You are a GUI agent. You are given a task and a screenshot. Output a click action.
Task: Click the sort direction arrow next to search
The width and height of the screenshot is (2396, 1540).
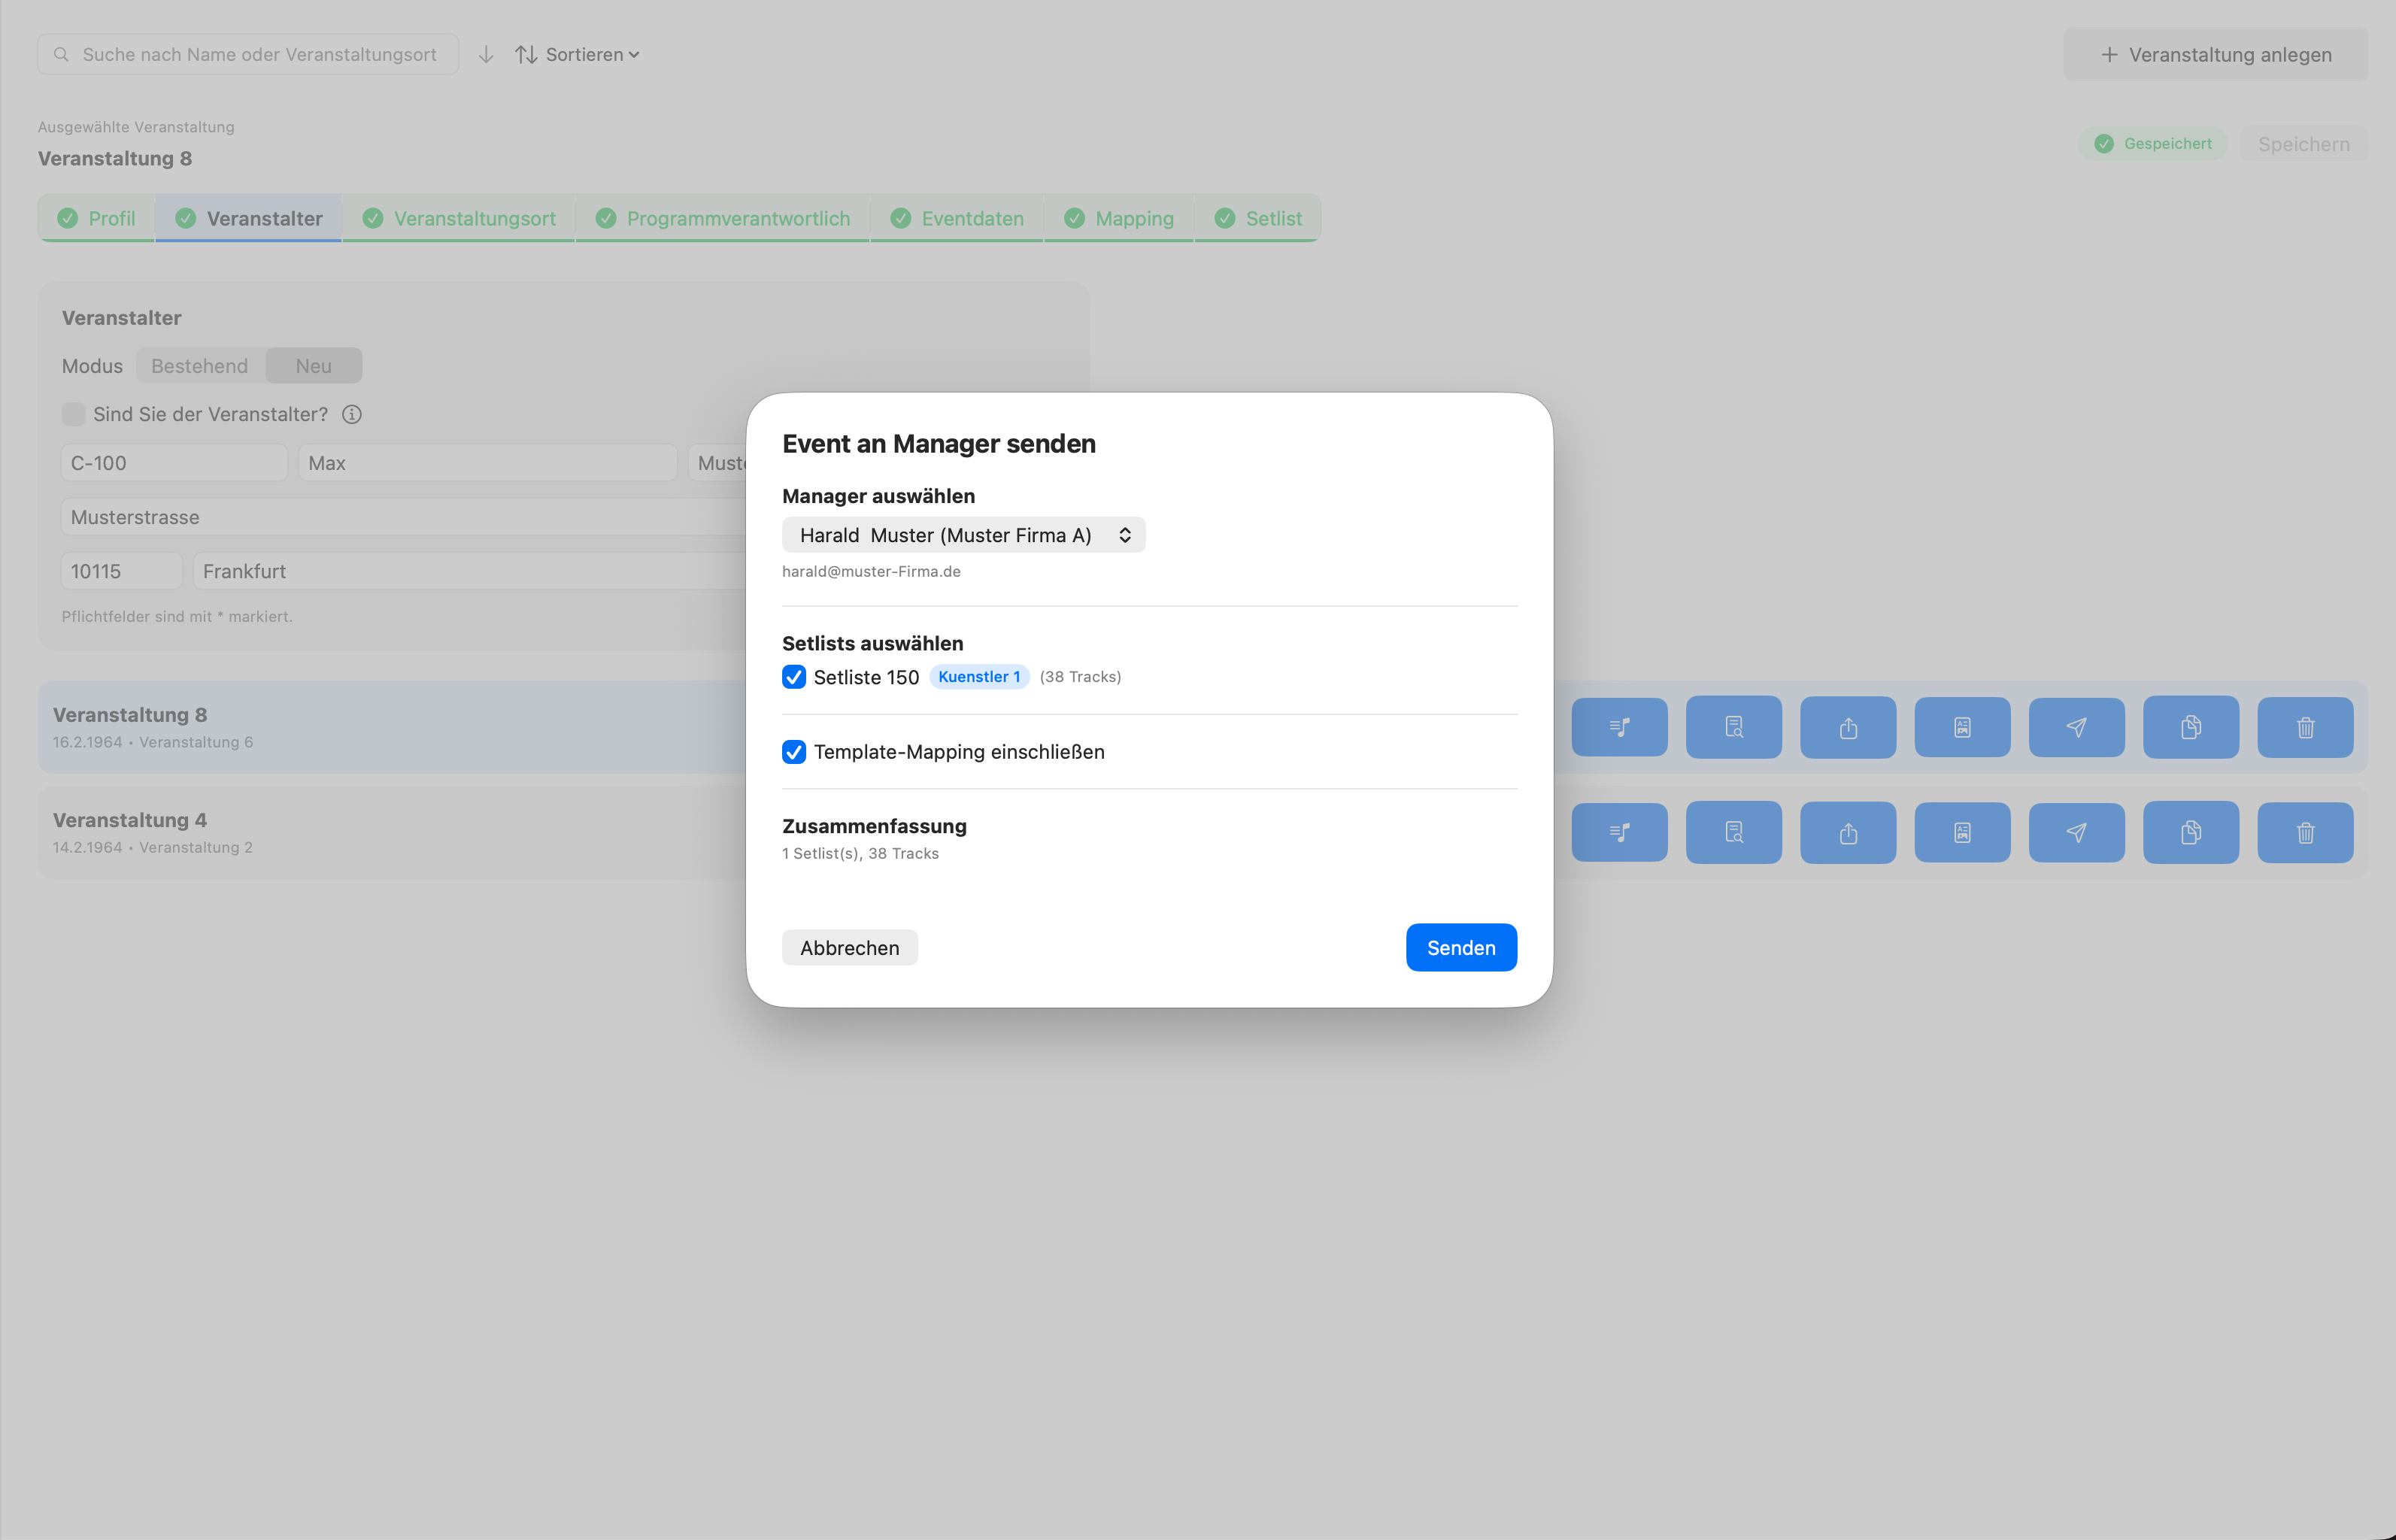(x=486, y=54)
